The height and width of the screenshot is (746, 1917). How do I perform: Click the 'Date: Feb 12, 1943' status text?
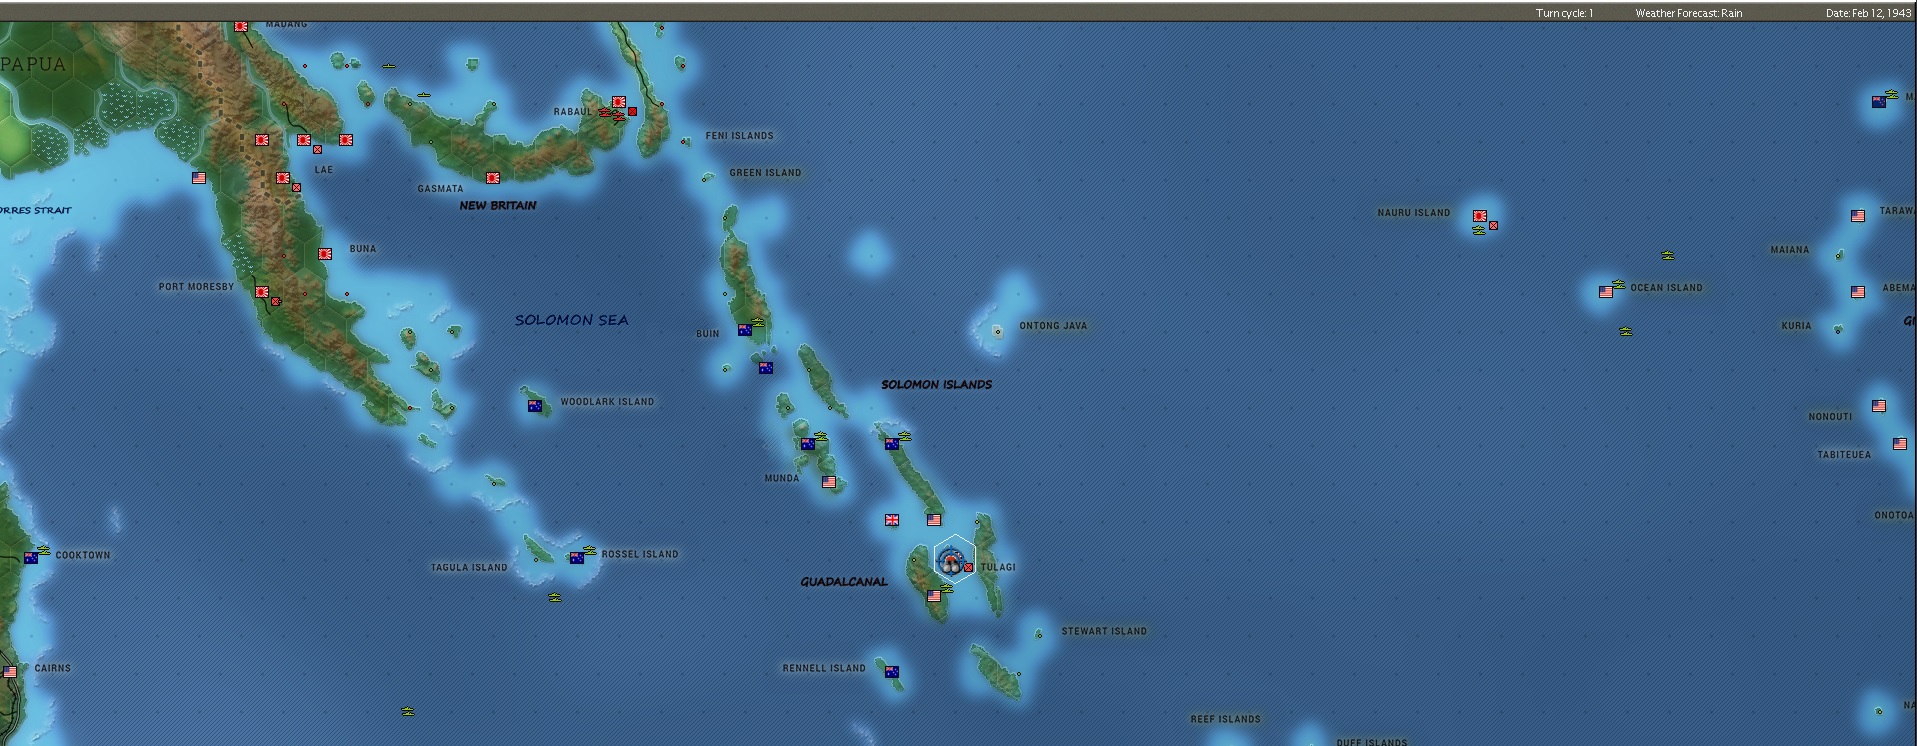[x=1869, y=13]
